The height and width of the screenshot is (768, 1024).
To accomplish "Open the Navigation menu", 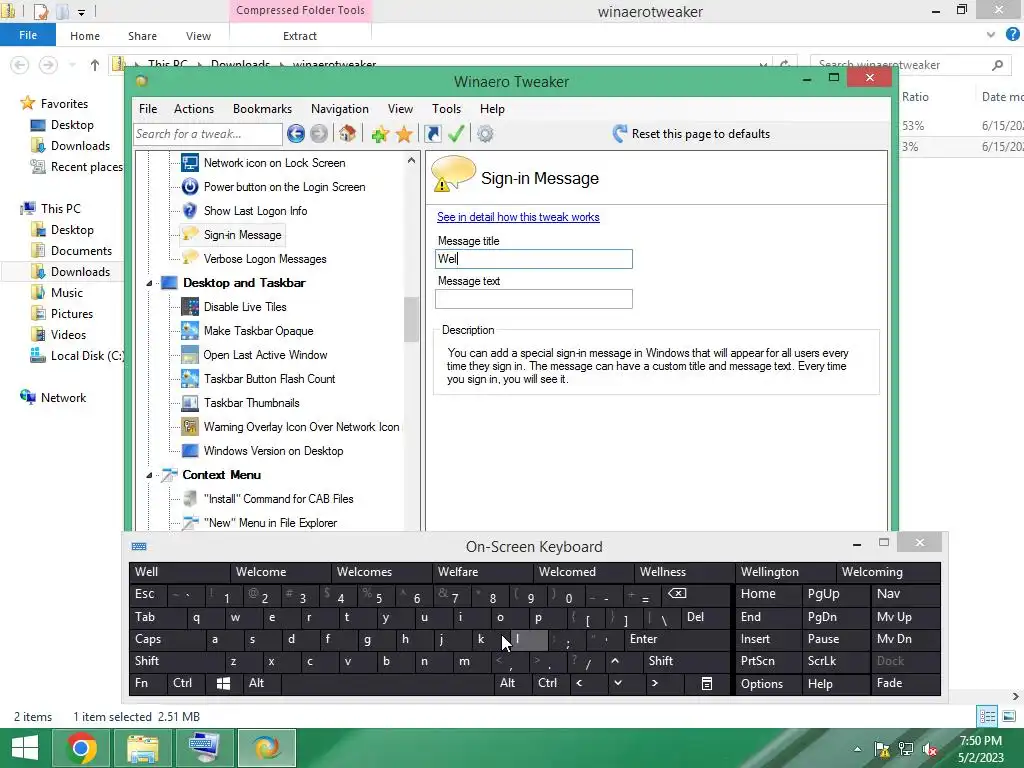I will pyautogui.click(x=340, y=109).
